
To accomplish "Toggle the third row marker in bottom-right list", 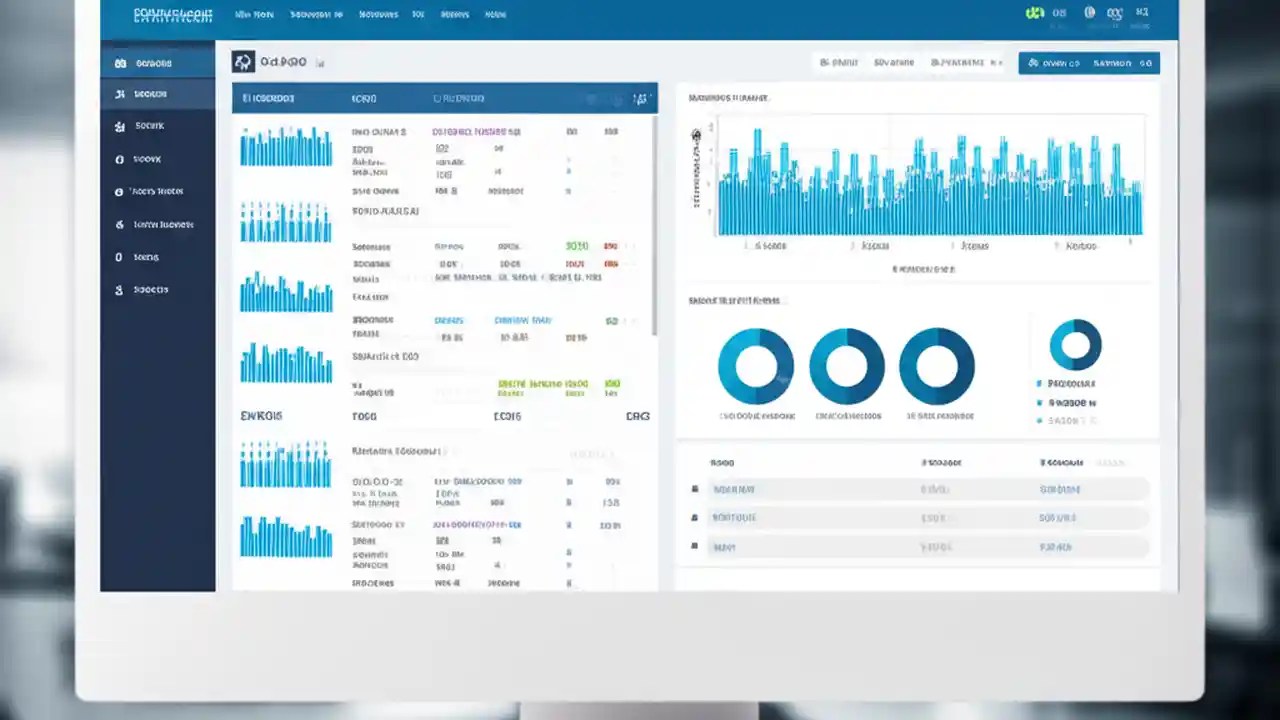I will point(695,547).
